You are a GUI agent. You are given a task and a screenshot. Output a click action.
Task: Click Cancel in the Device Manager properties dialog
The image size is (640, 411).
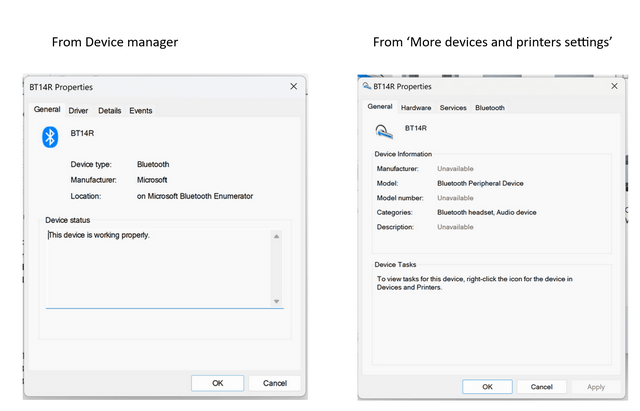click(x=275, y=383)
